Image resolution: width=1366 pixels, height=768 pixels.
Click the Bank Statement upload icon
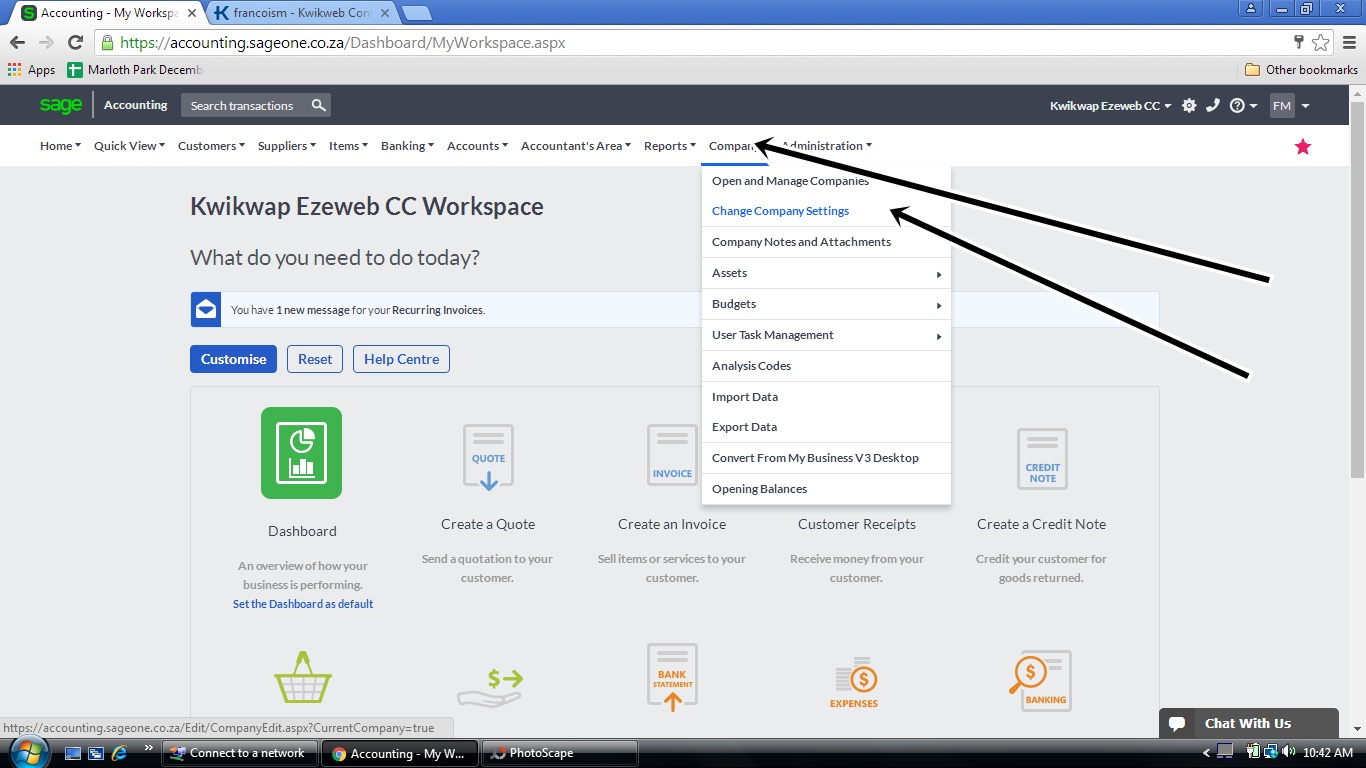point(672,678)
